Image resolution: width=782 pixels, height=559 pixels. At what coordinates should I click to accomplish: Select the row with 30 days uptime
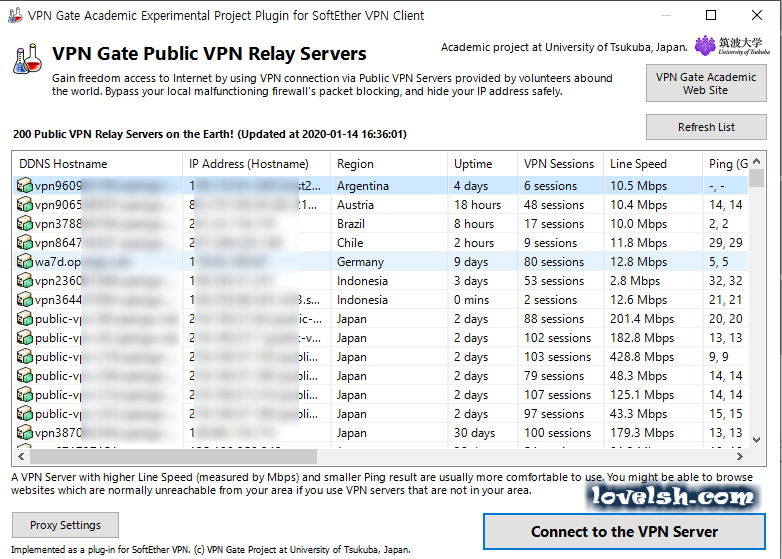pos(380,432)
